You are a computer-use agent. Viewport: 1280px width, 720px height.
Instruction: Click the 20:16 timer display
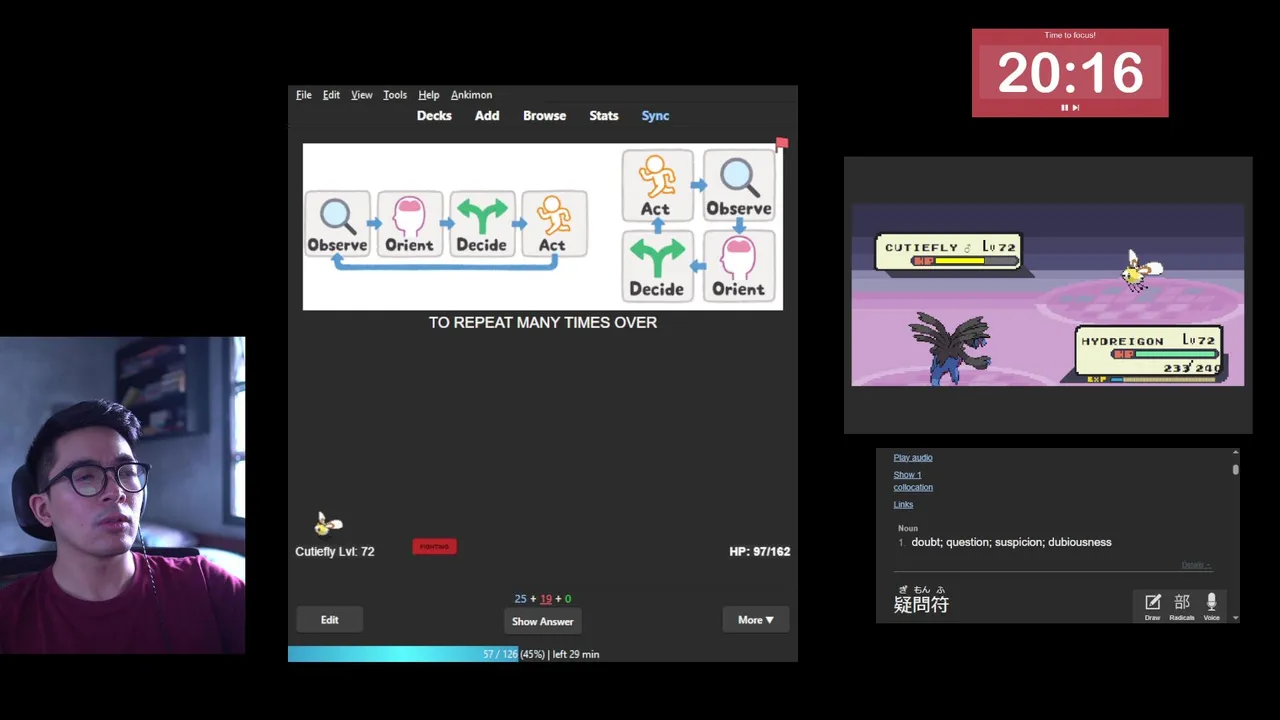(x=1070, y=73)
